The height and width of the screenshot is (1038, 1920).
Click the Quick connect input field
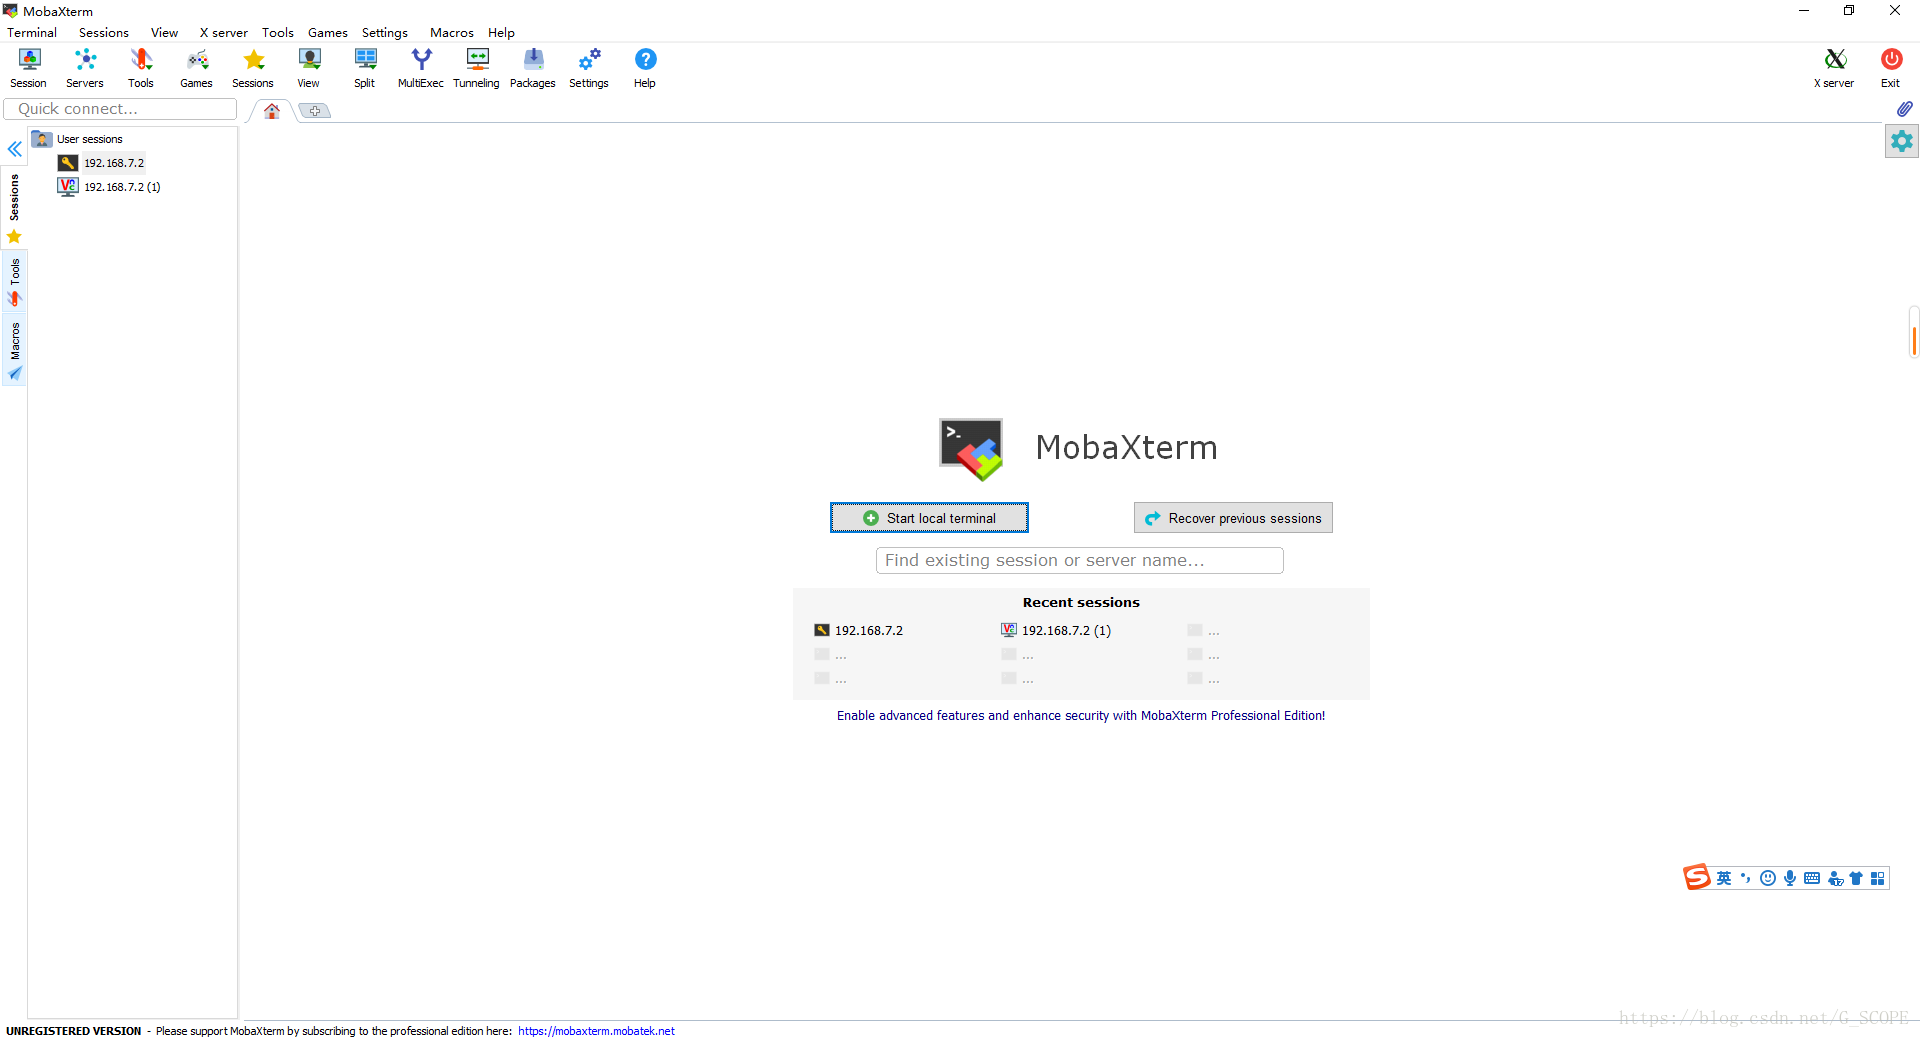(x=120, y=109)
